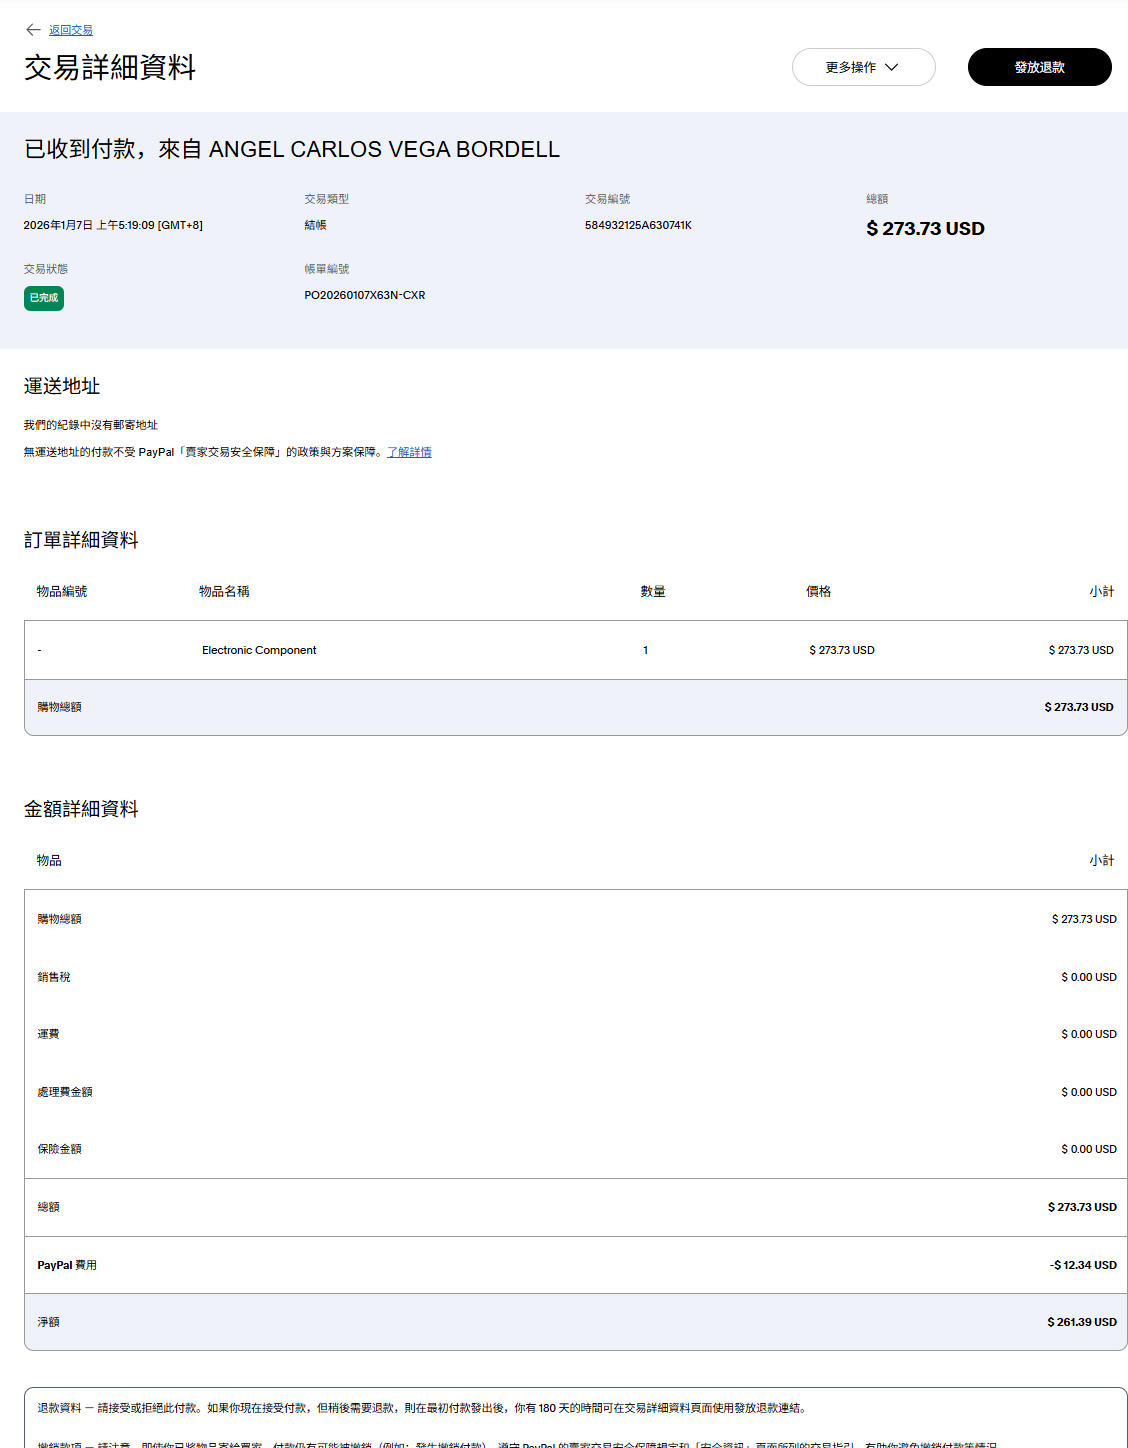Open the 返回交易 link

coord(71,31)
